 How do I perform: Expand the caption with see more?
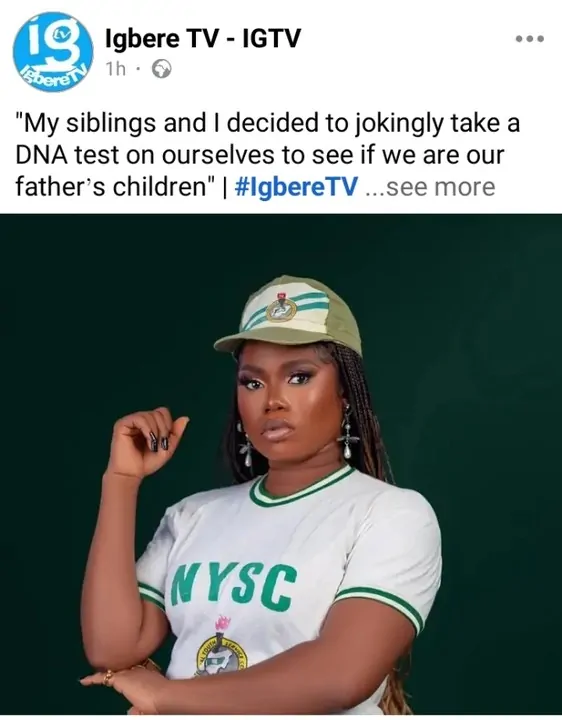tap(430, 187)
